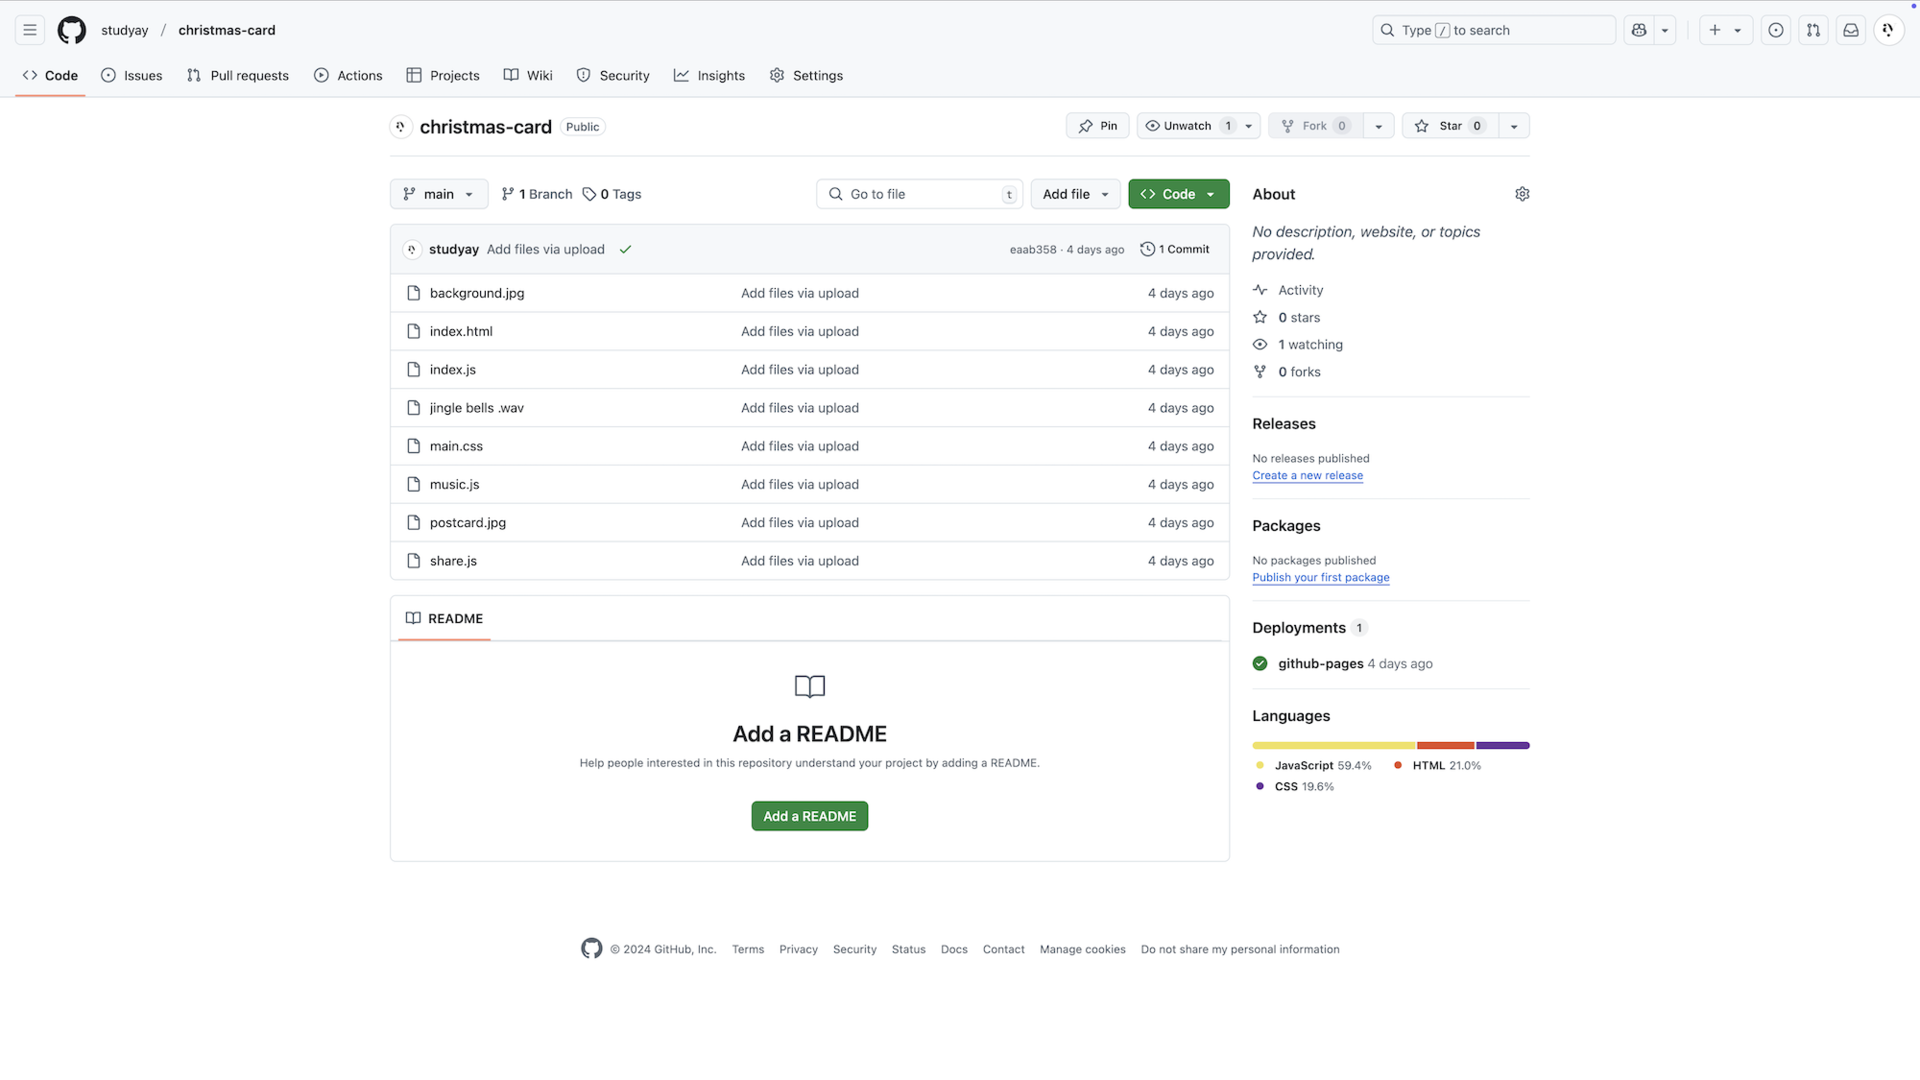Click Create a new release
This screenshot has height=1080, width=1920.
[1307, 476]
